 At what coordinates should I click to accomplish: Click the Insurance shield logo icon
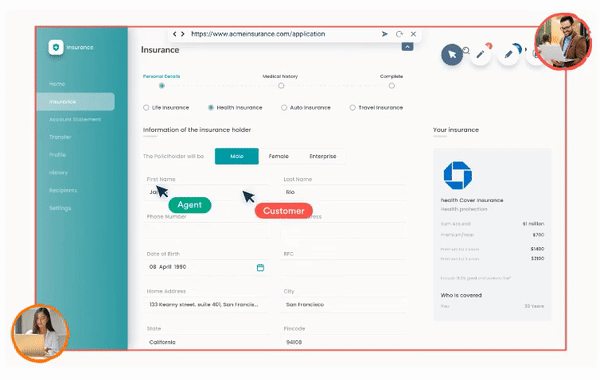tap(56, 47)
